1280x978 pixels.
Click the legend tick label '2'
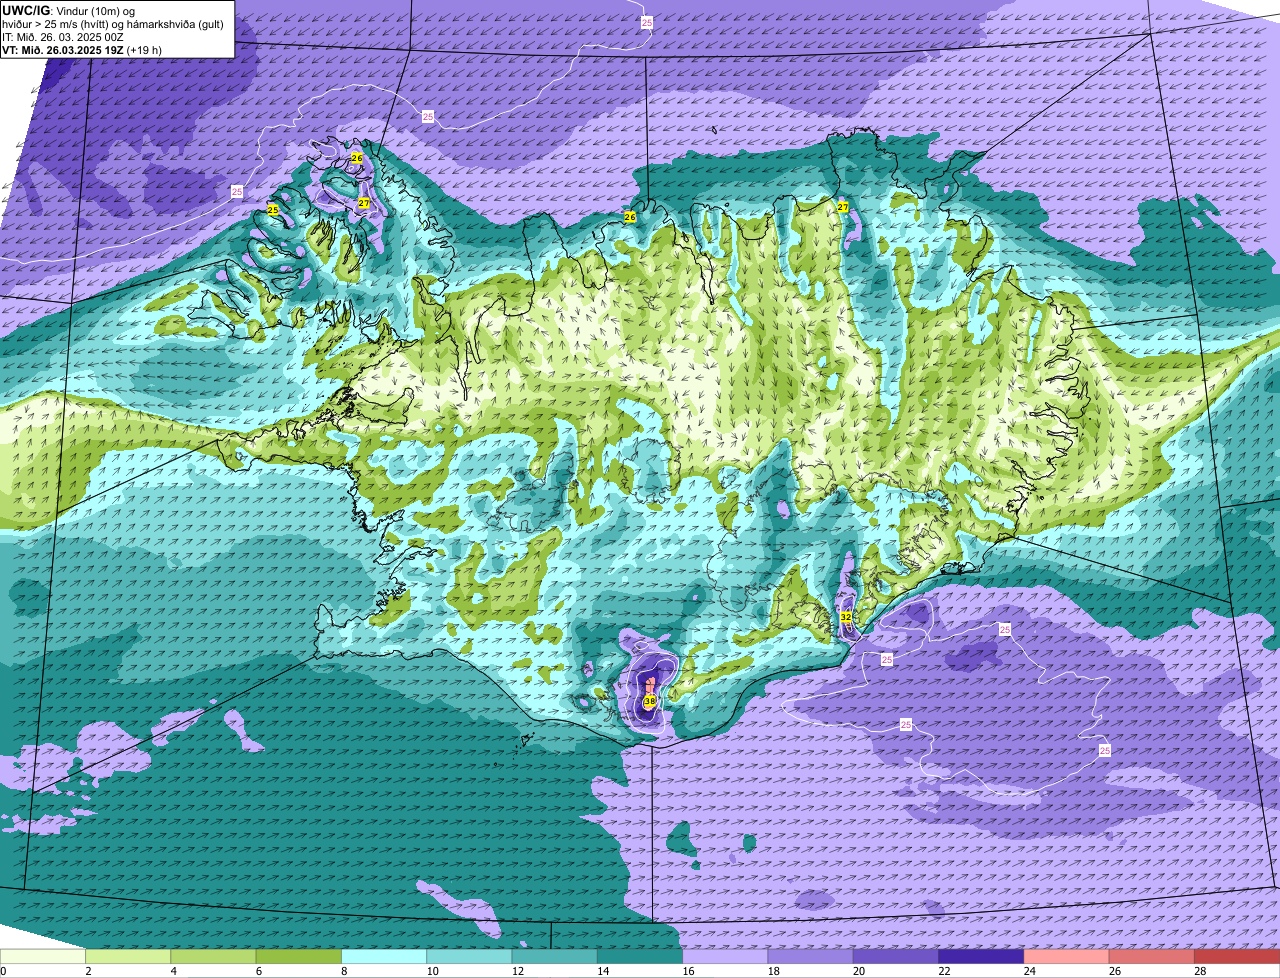point(88,971)
